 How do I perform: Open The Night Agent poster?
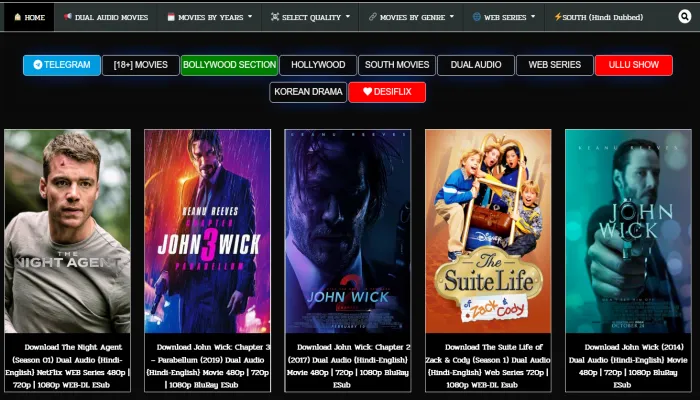coord(67,231)
